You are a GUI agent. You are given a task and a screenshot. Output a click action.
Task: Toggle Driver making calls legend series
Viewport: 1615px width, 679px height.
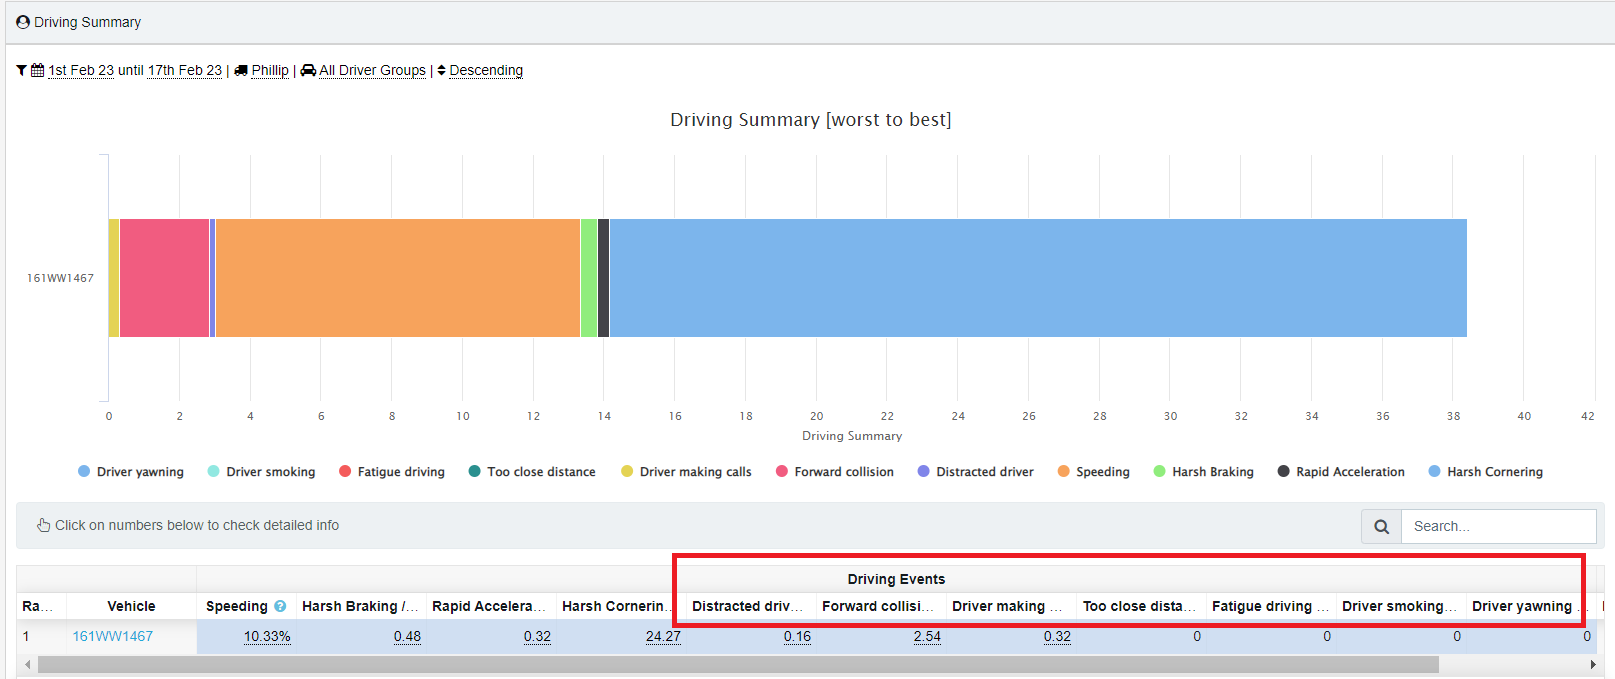tap(686, 472)
